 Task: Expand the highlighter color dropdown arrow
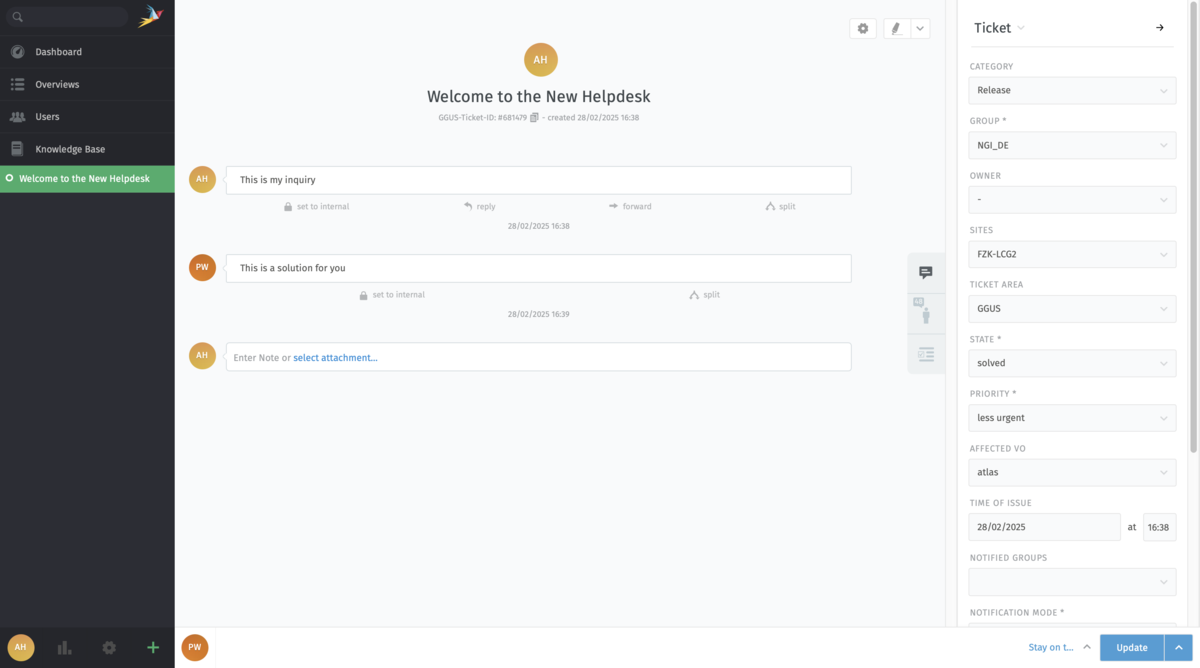coord(920,29)
